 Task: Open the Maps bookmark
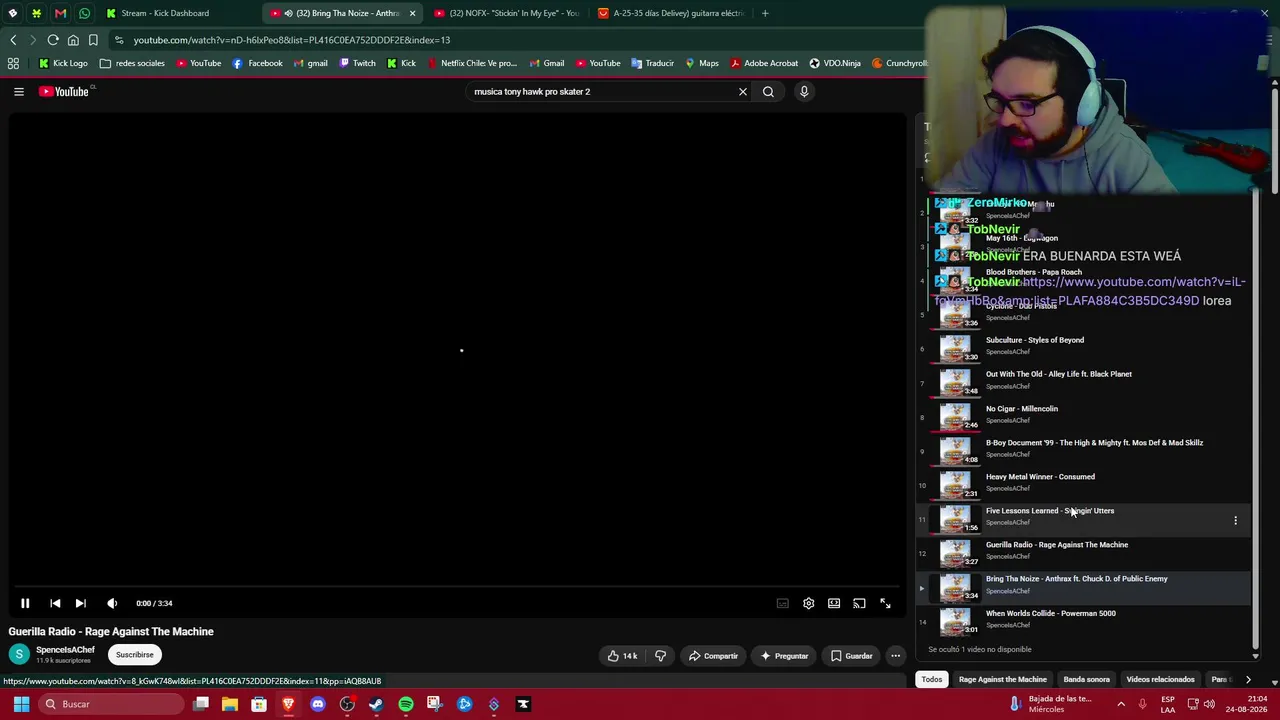tap(702, 63)
